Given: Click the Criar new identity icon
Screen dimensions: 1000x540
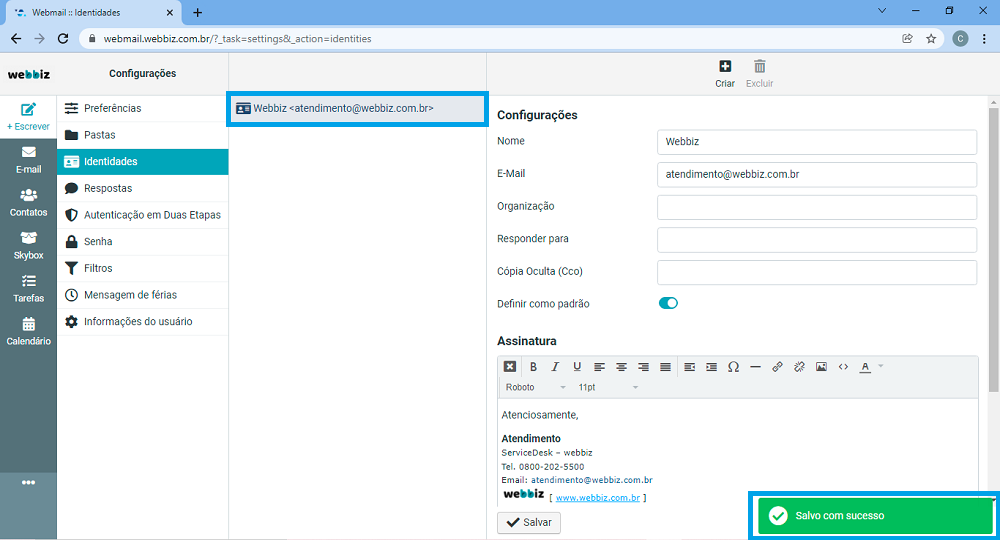Looking at the screenshot, I should point(725,67).
